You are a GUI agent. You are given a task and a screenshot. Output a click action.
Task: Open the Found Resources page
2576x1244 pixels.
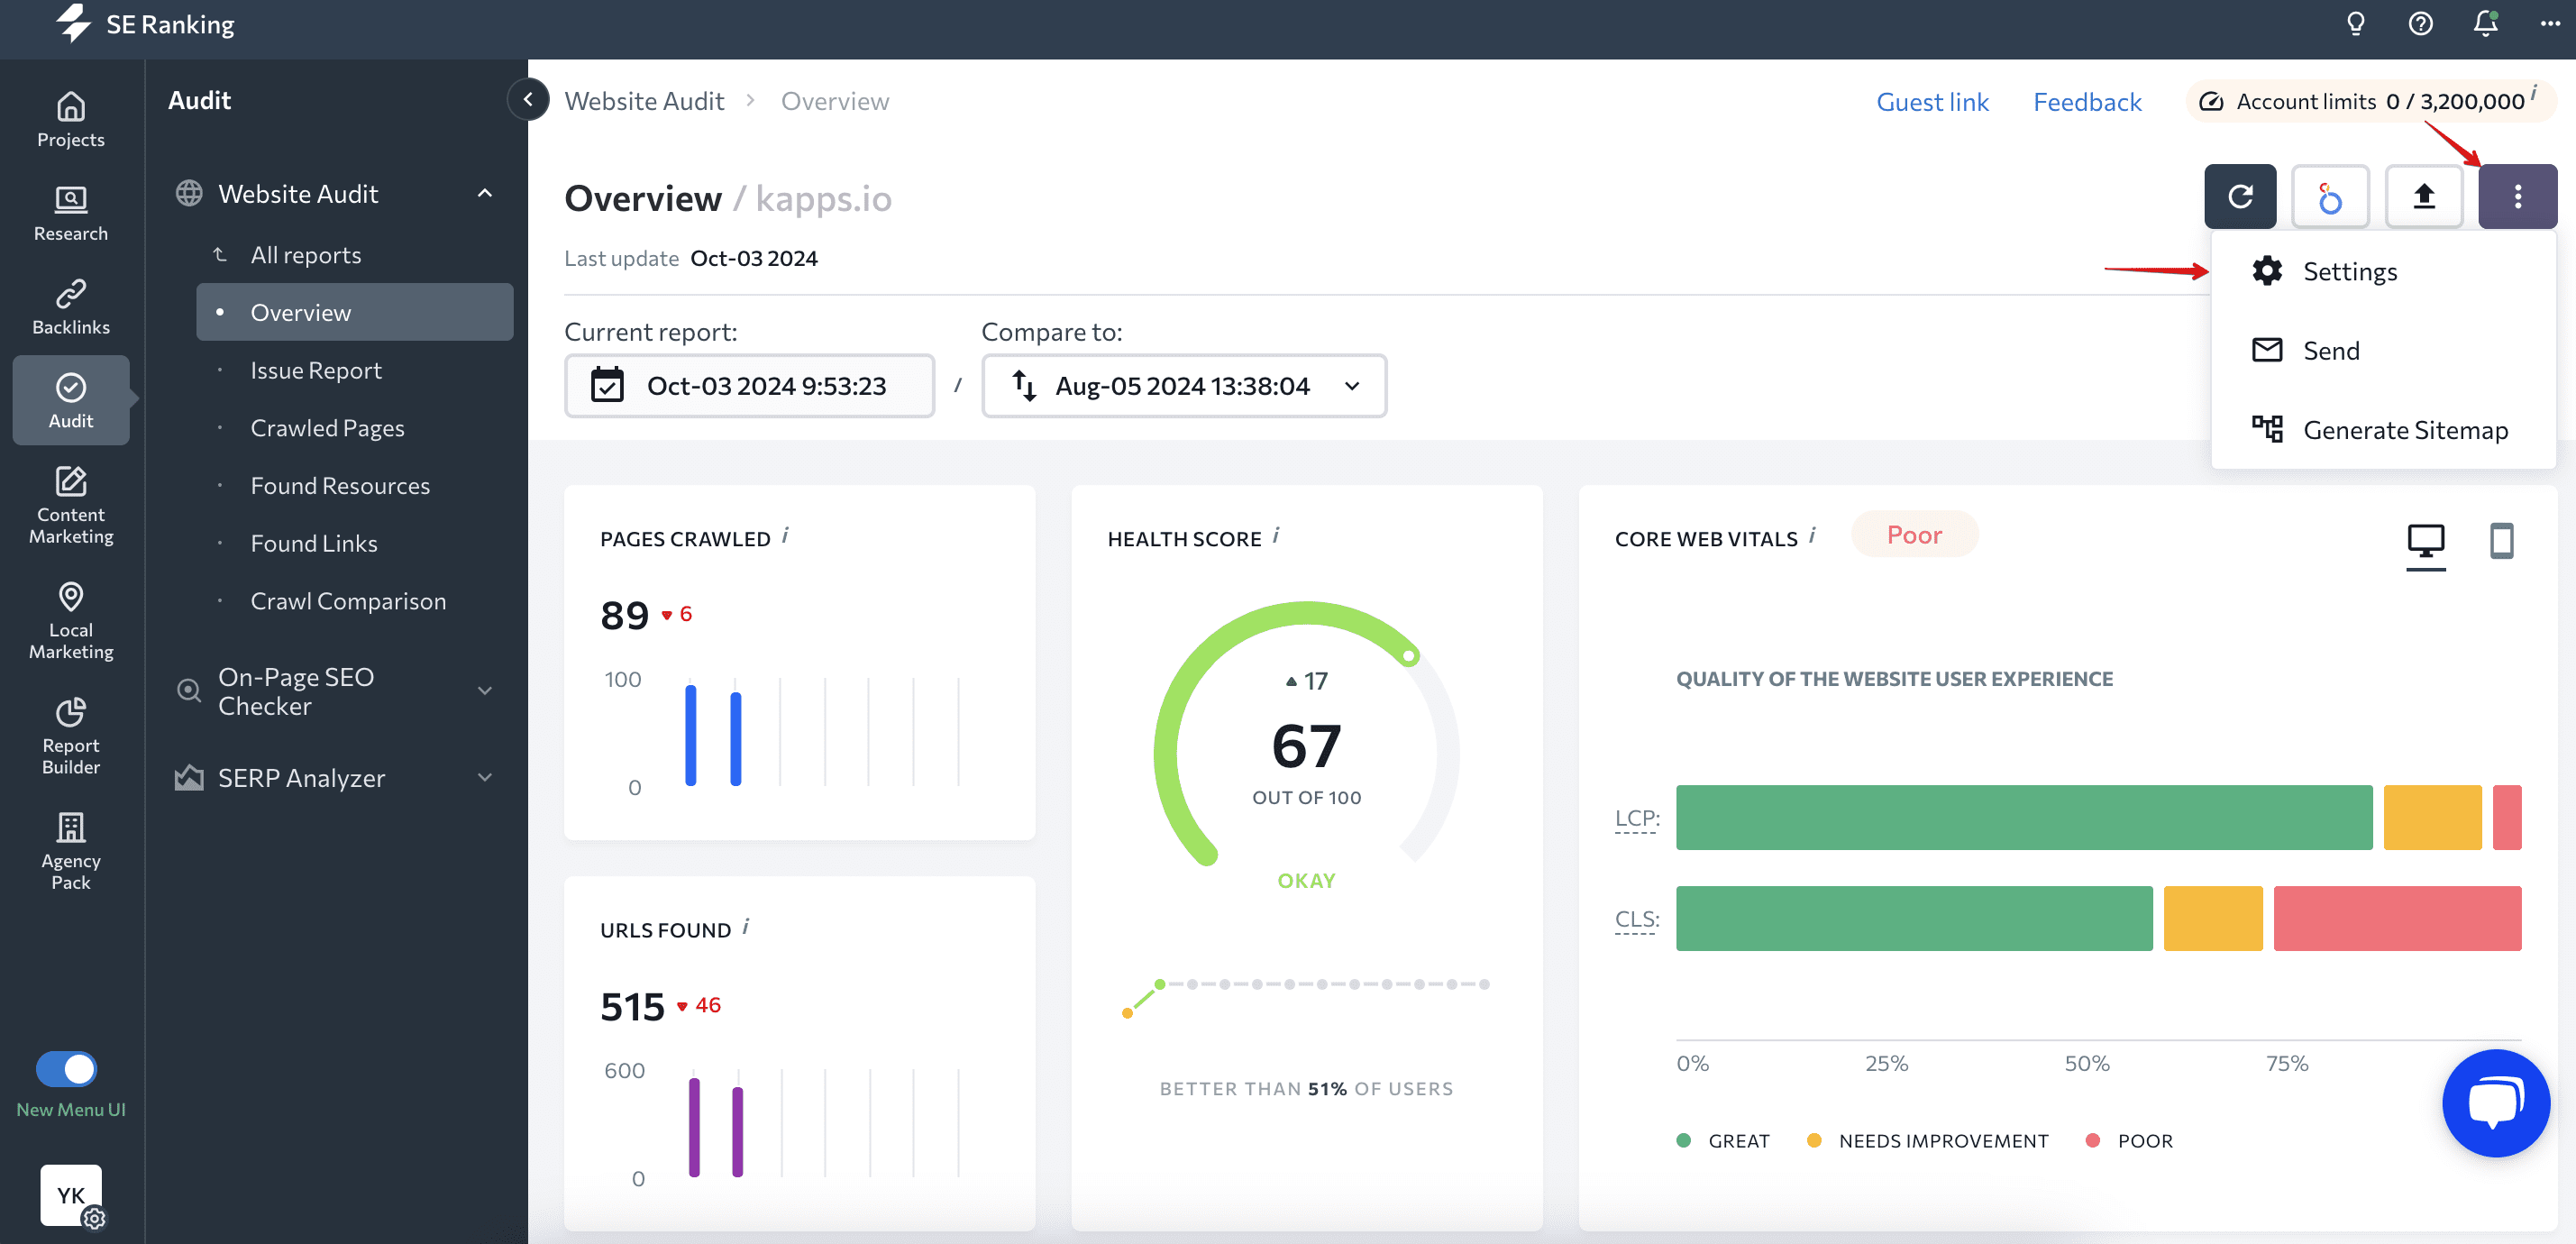click(340, 485)
